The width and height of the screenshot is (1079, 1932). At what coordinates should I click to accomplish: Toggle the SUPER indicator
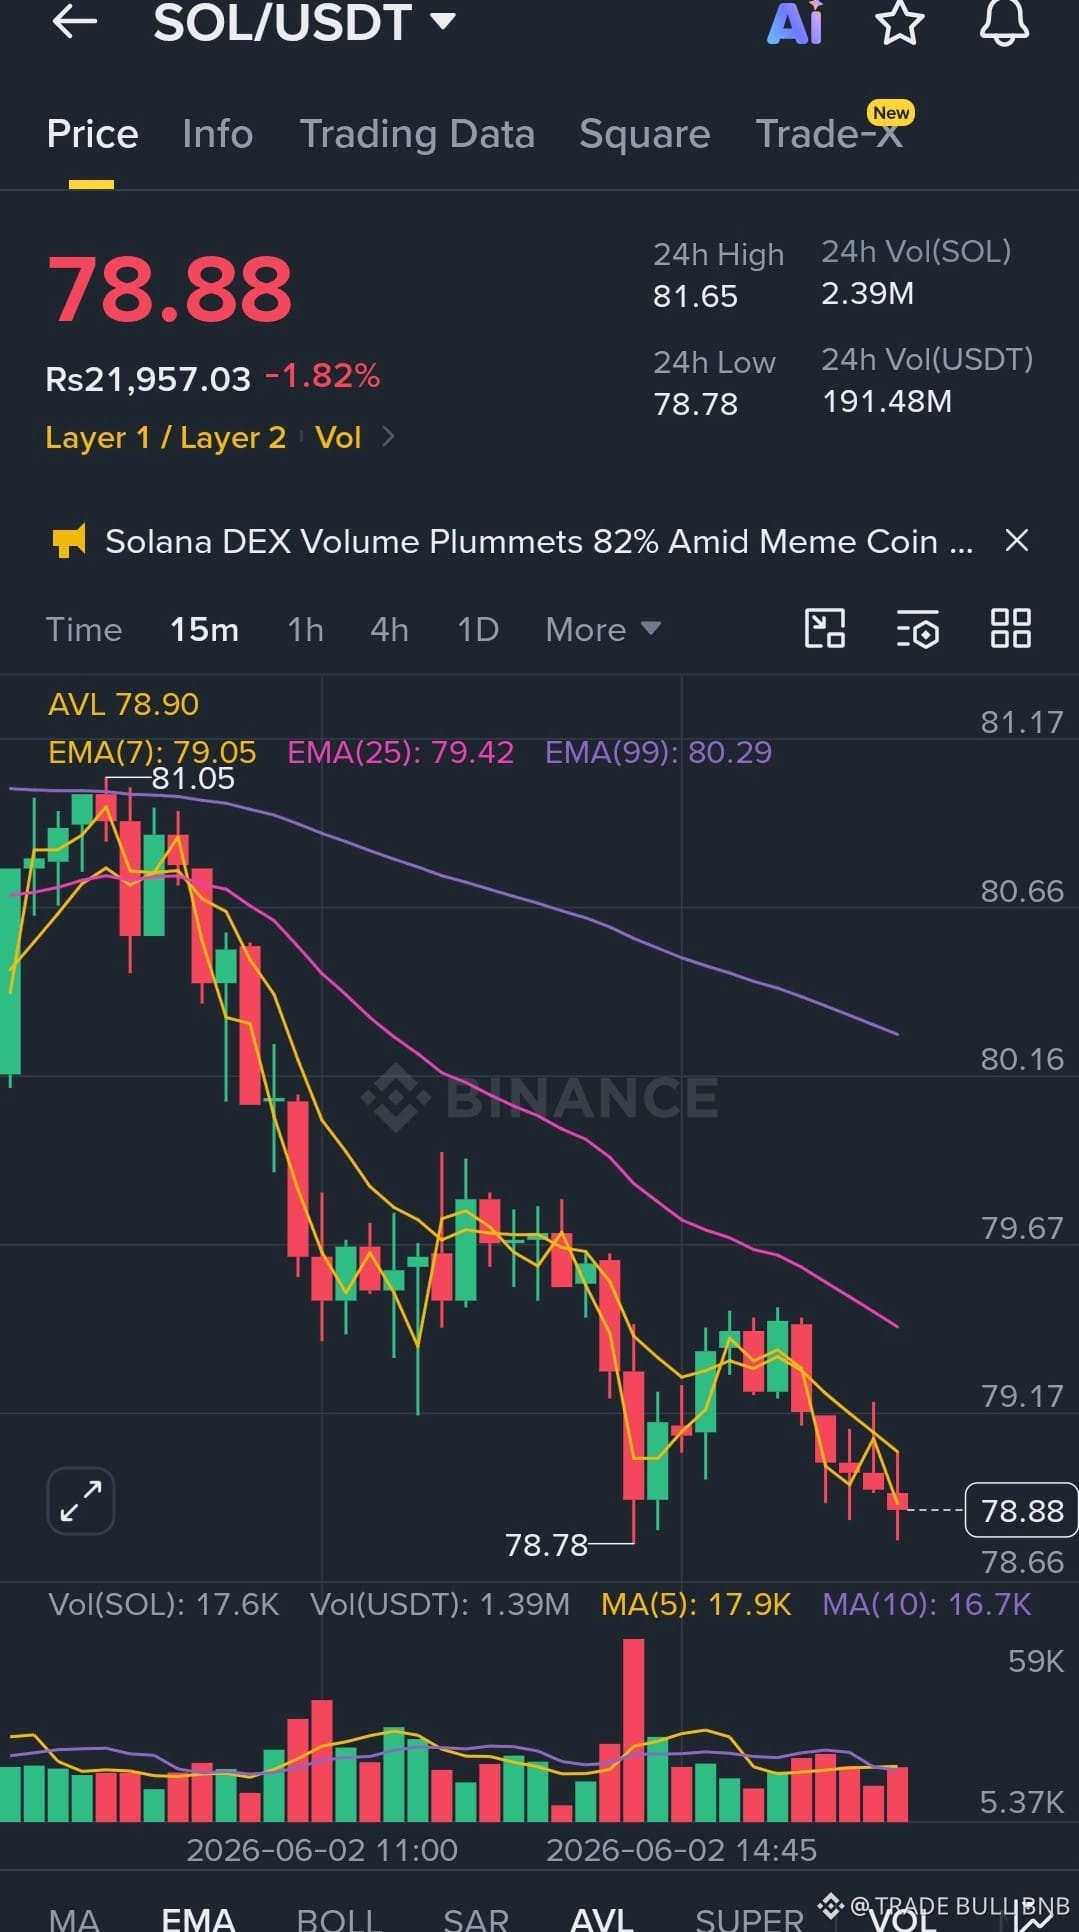749,1919
